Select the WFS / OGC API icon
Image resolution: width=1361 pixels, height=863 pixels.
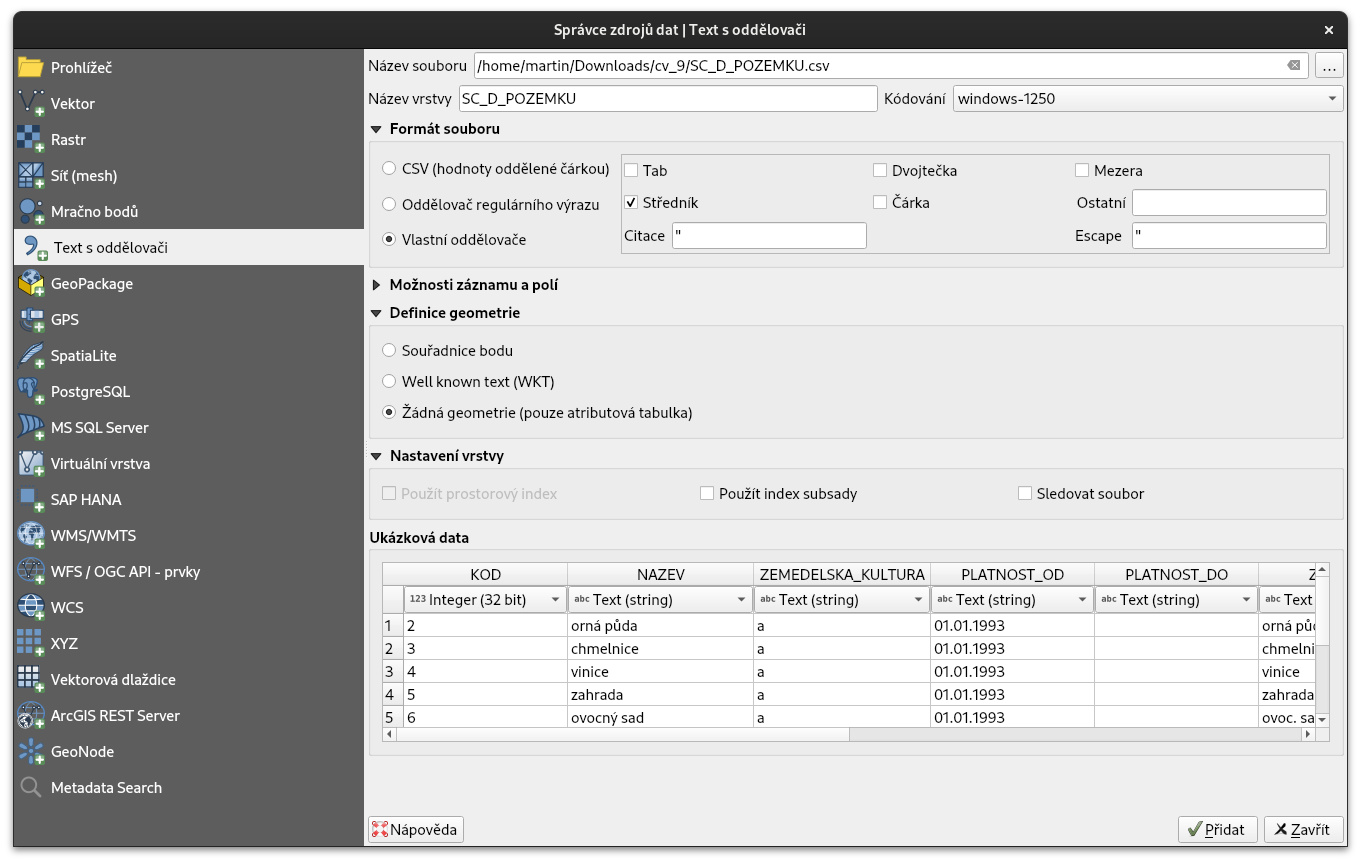coord(31,572)
